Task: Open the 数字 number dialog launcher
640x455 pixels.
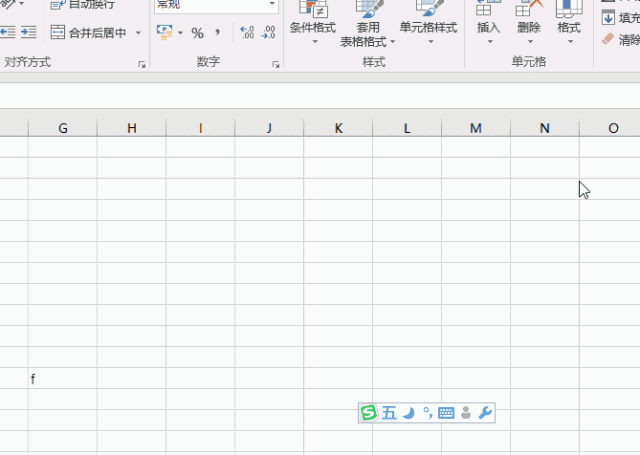Action: point(276,64)
